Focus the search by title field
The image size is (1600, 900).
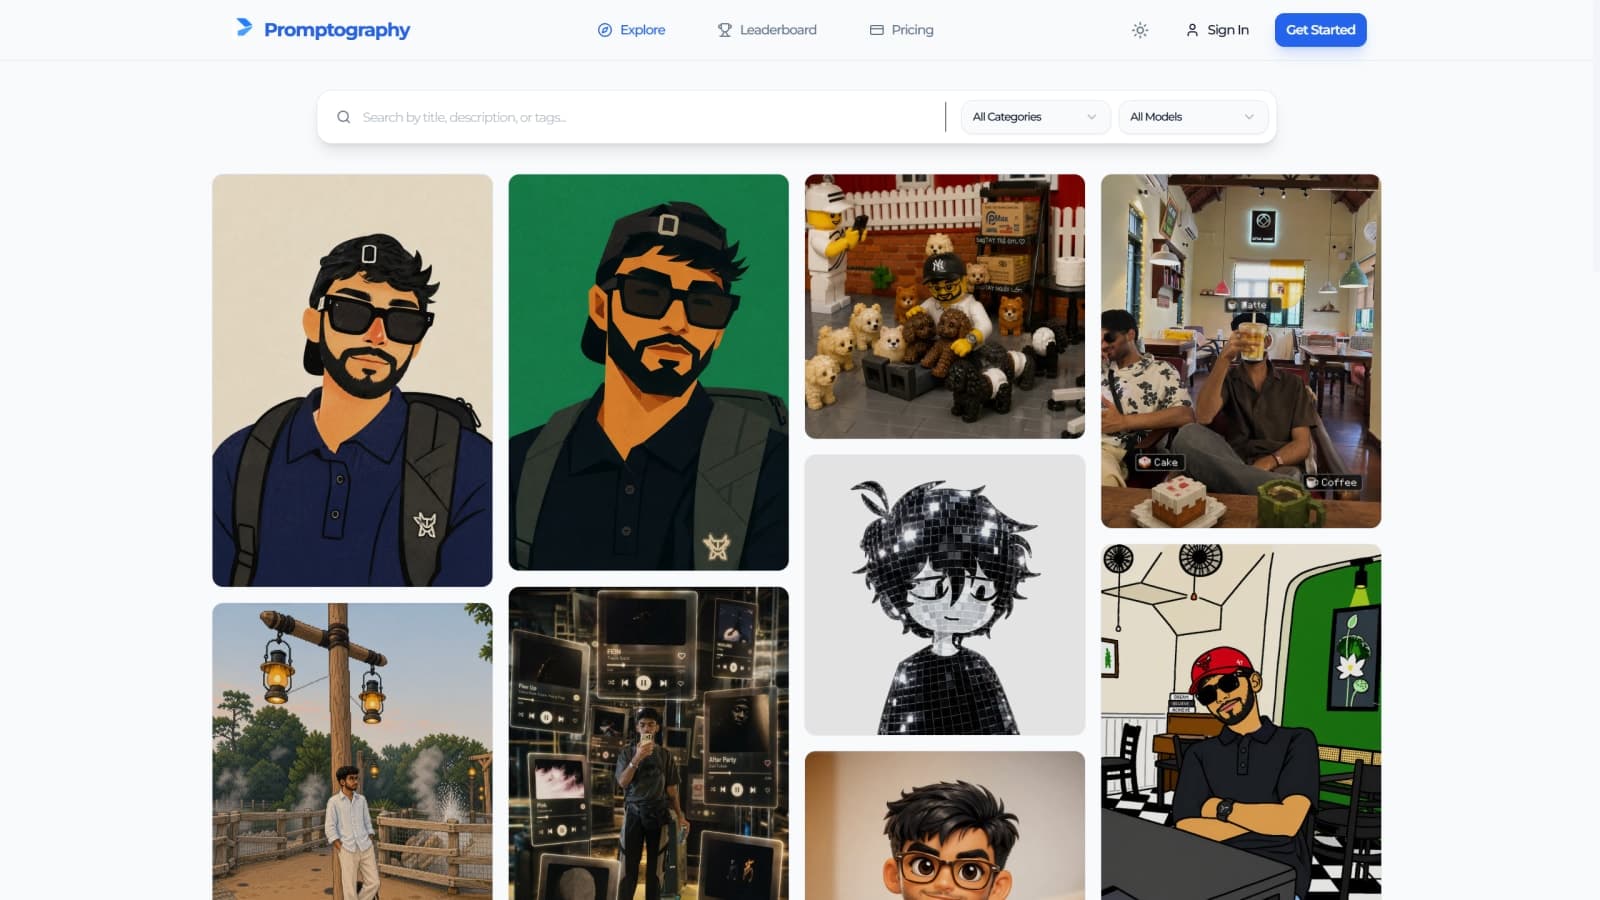click(645, 117)
